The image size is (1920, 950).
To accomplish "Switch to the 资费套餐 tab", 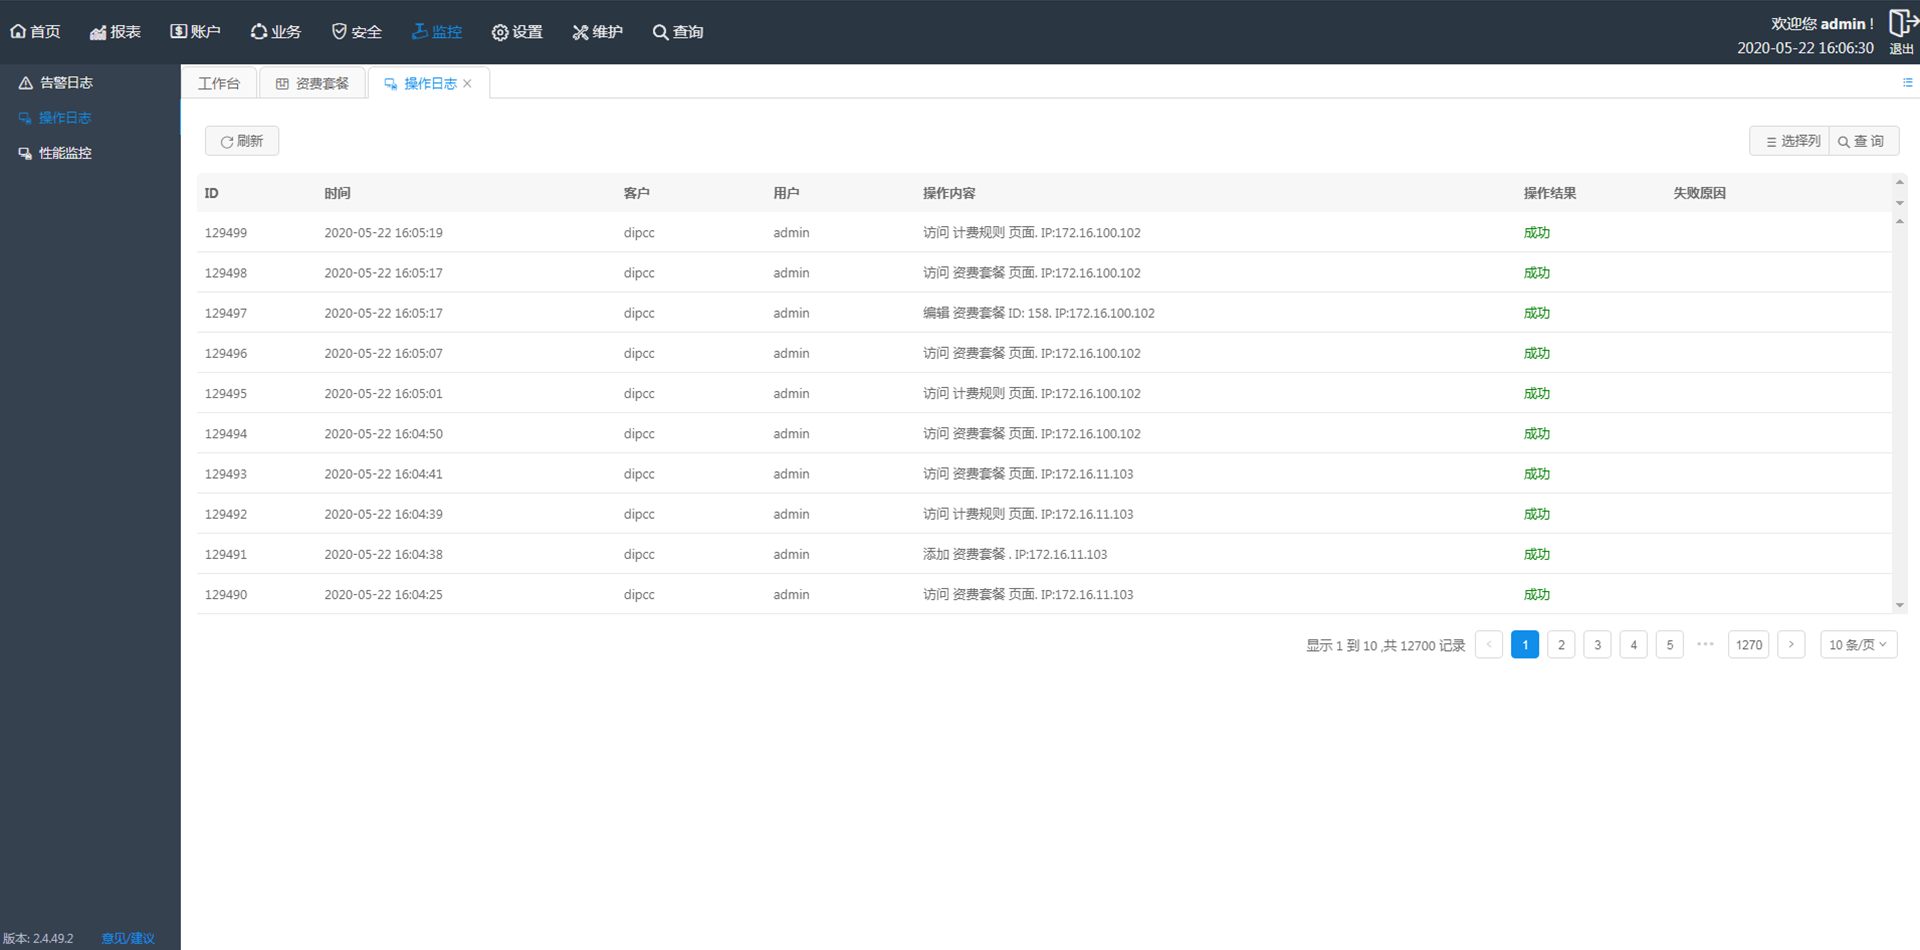I will [312, 84].
